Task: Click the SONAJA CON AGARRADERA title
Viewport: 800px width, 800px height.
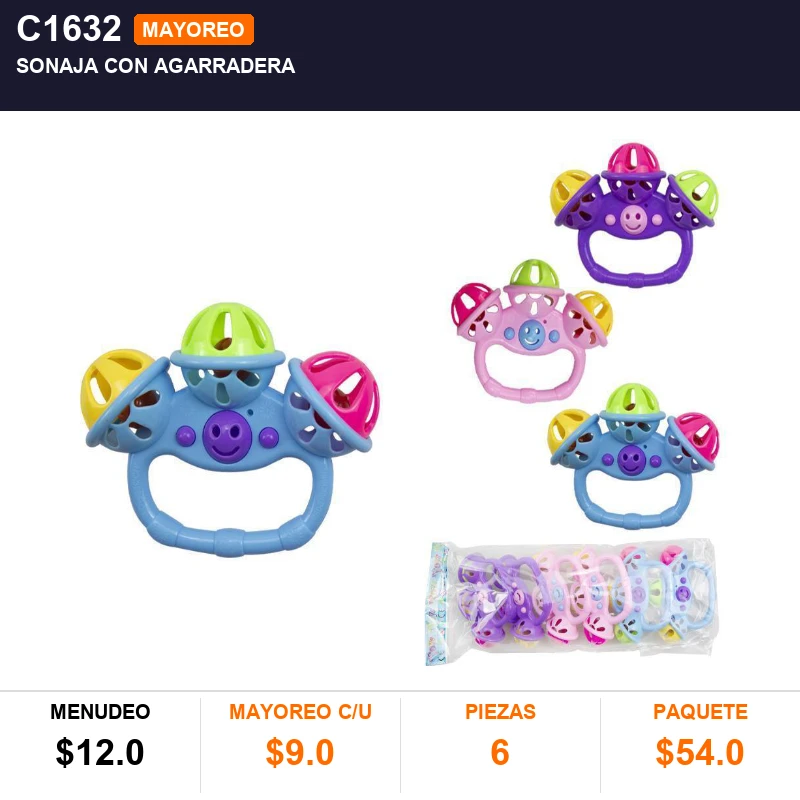Action: pos(156,66)
